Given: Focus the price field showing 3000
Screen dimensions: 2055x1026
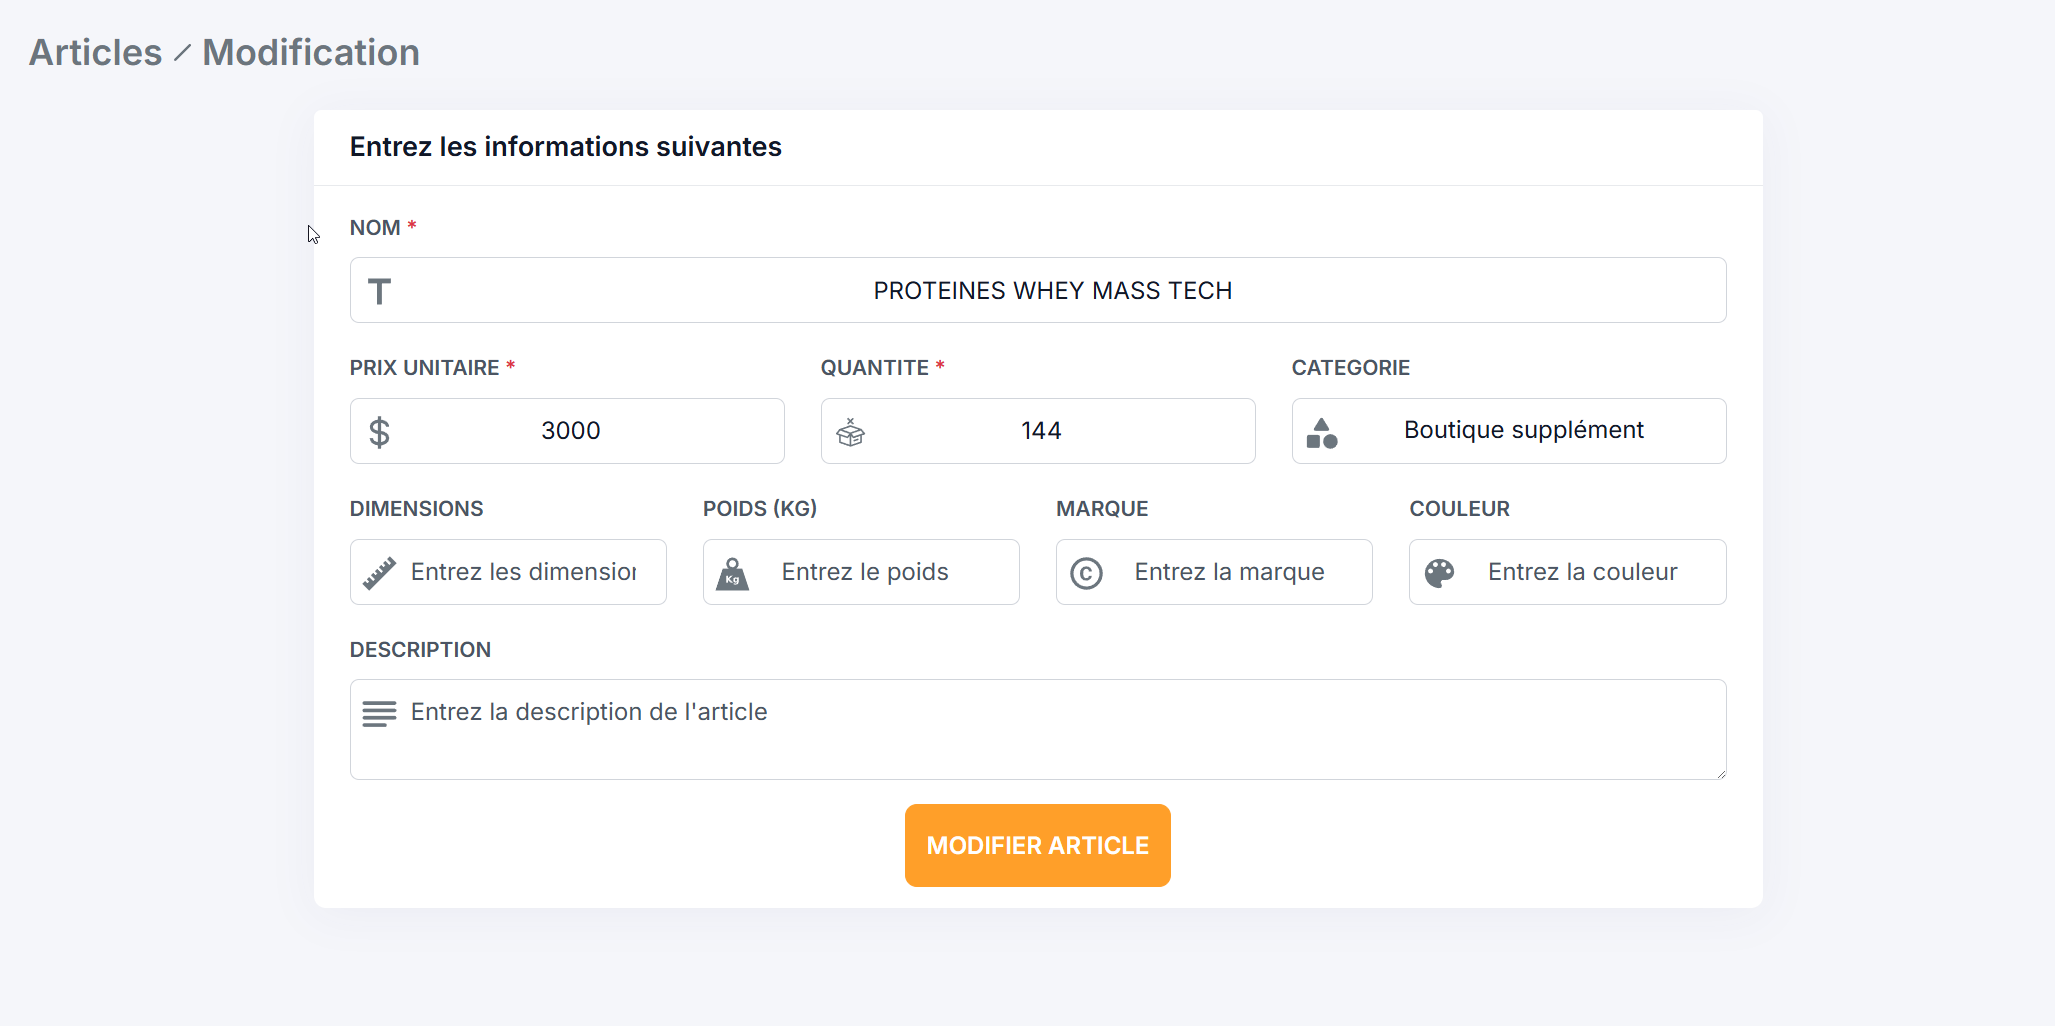Looking at the screenshot, I should click(567, 431).
